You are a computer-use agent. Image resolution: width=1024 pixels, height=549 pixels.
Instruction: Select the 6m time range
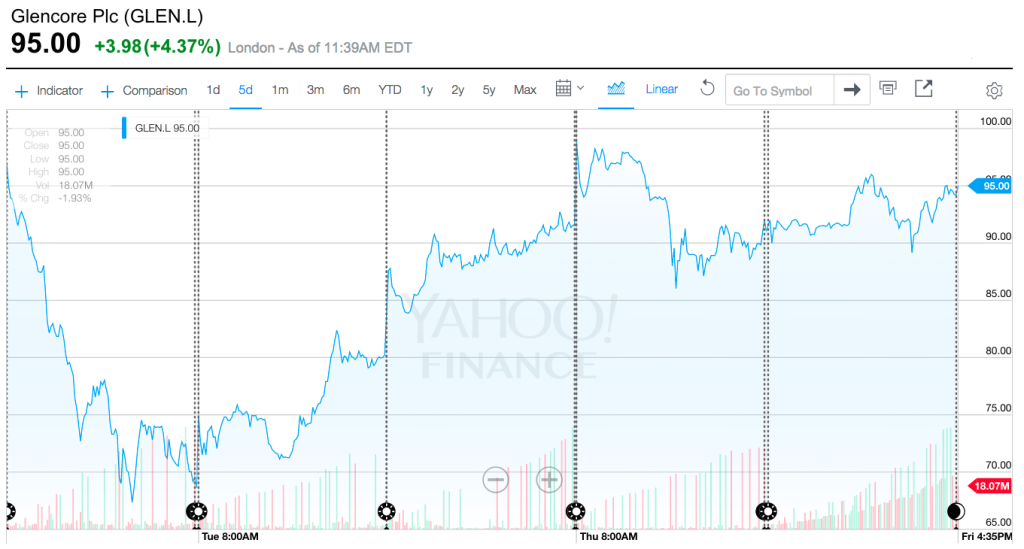351,90
